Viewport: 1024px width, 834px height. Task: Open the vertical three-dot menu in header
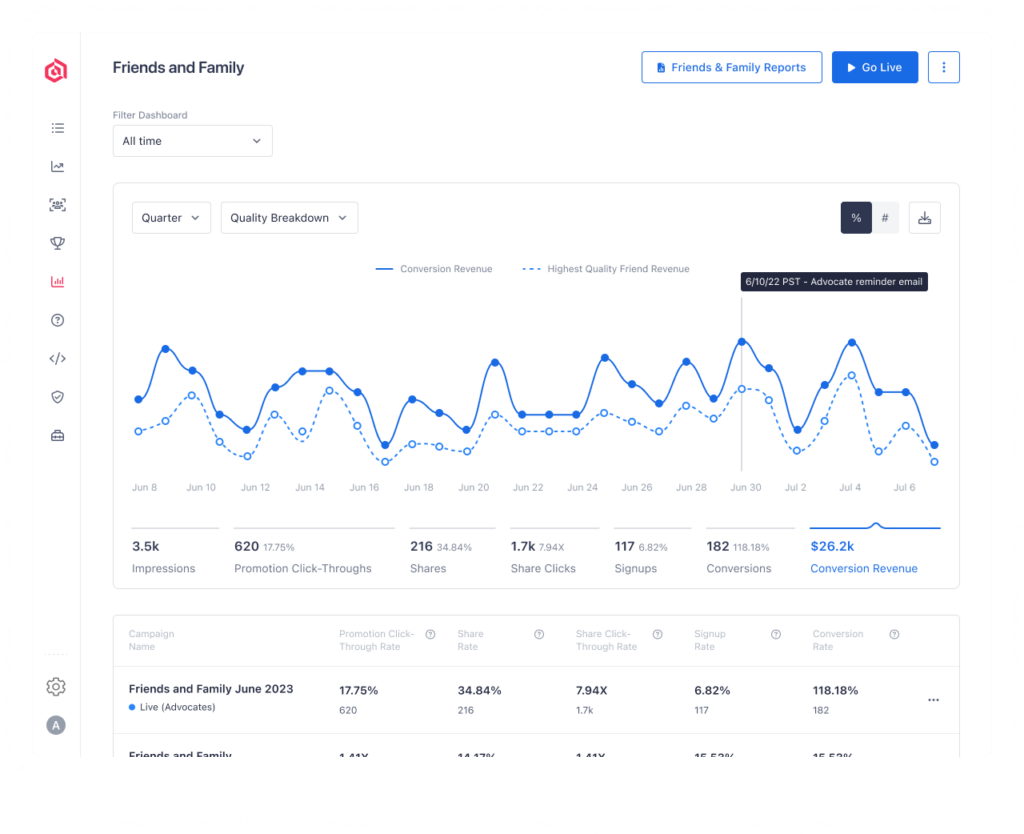coord(944,67)
